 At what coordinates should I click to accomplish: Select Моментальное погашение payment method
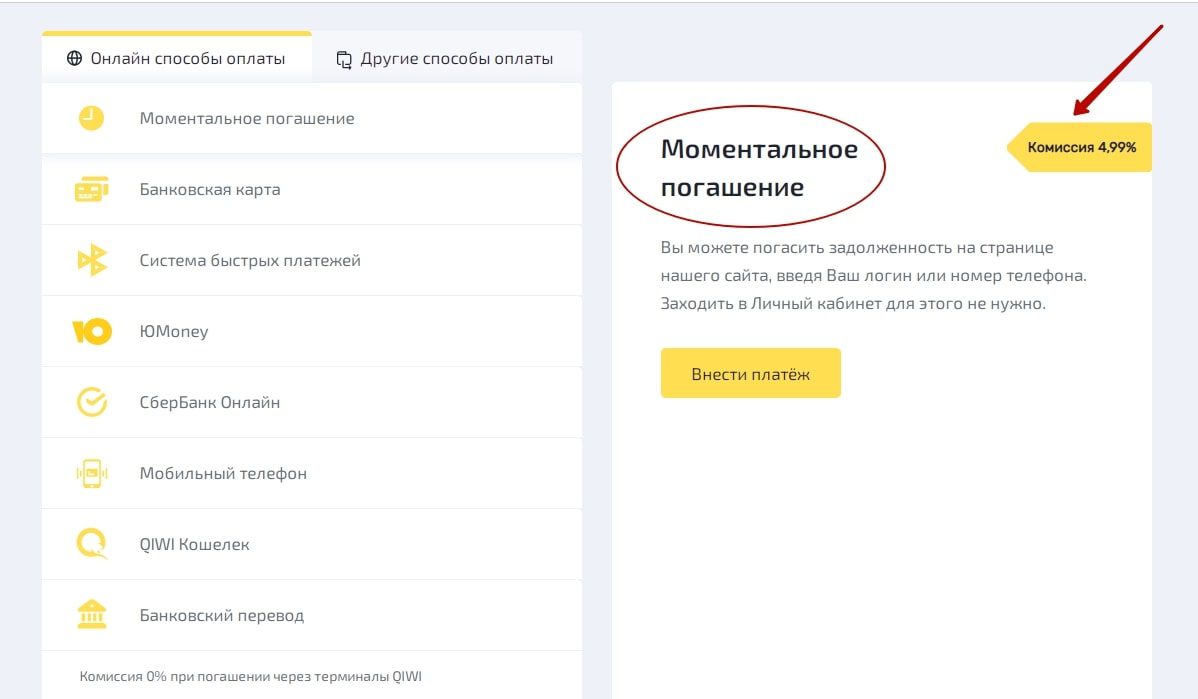(312, 118)
